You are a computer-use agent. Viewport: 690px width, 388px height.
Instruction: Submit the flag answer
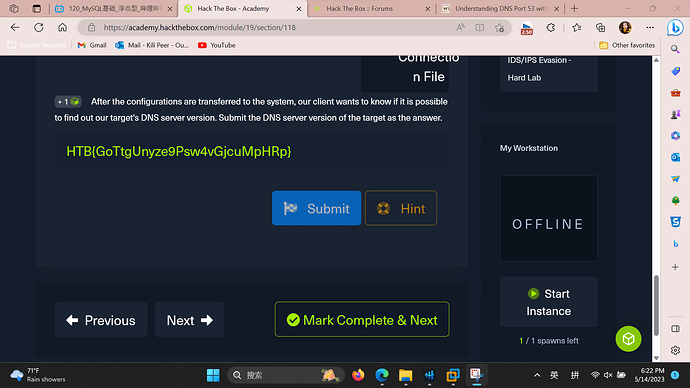coord(316,208)
